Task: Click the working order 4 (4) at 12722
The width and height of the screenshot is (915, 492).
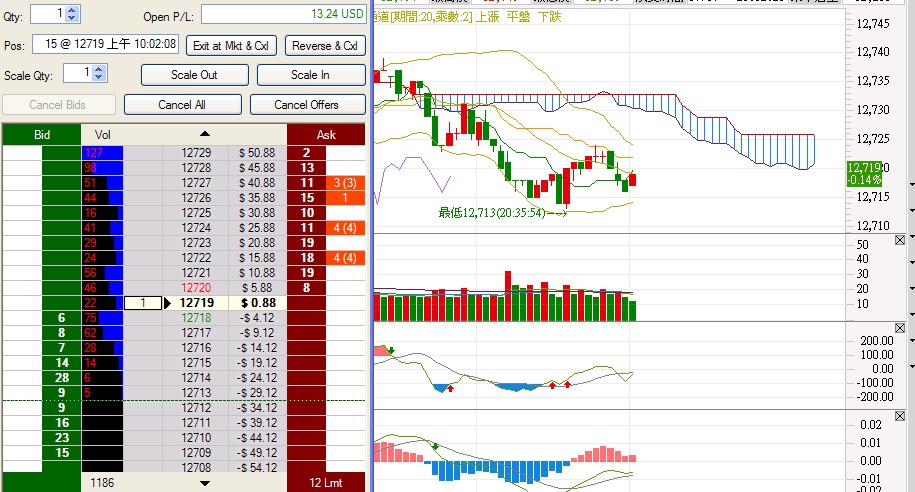Action: 345,257
